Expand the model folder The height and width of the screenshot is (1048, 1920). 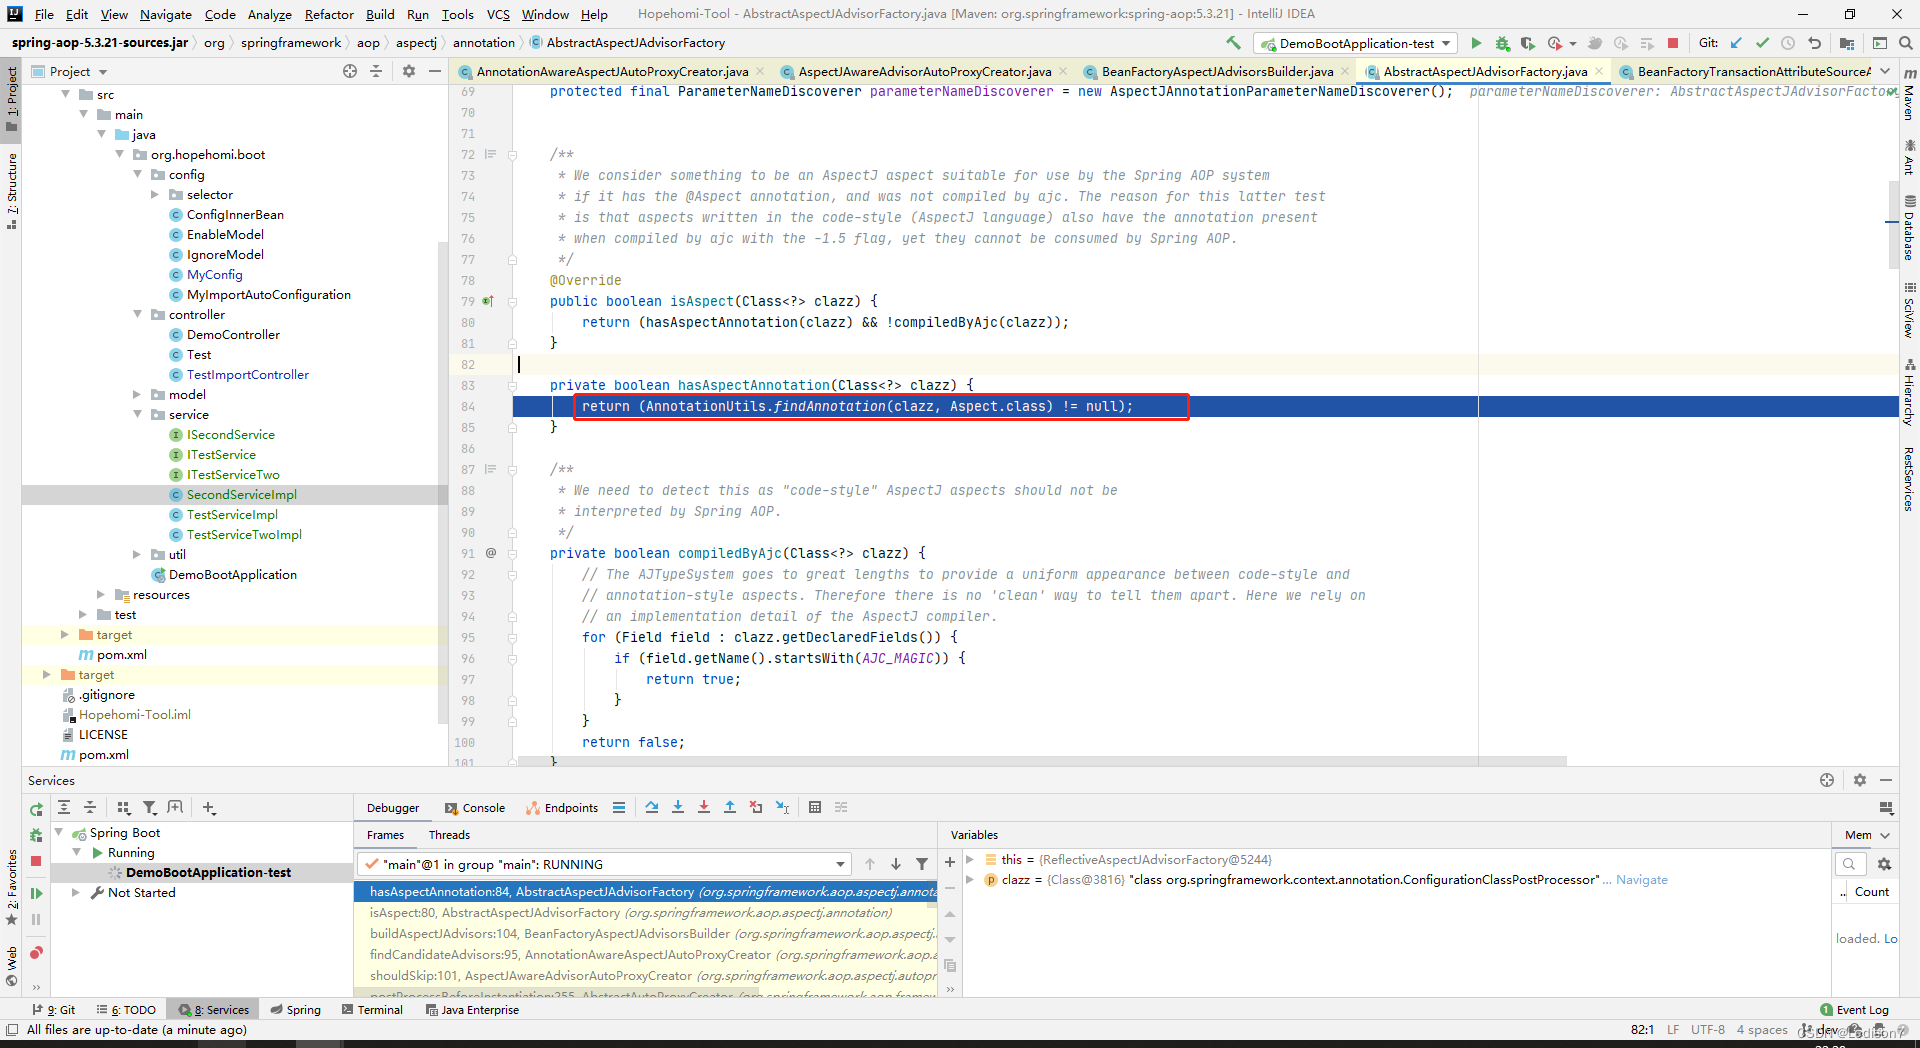138,395
